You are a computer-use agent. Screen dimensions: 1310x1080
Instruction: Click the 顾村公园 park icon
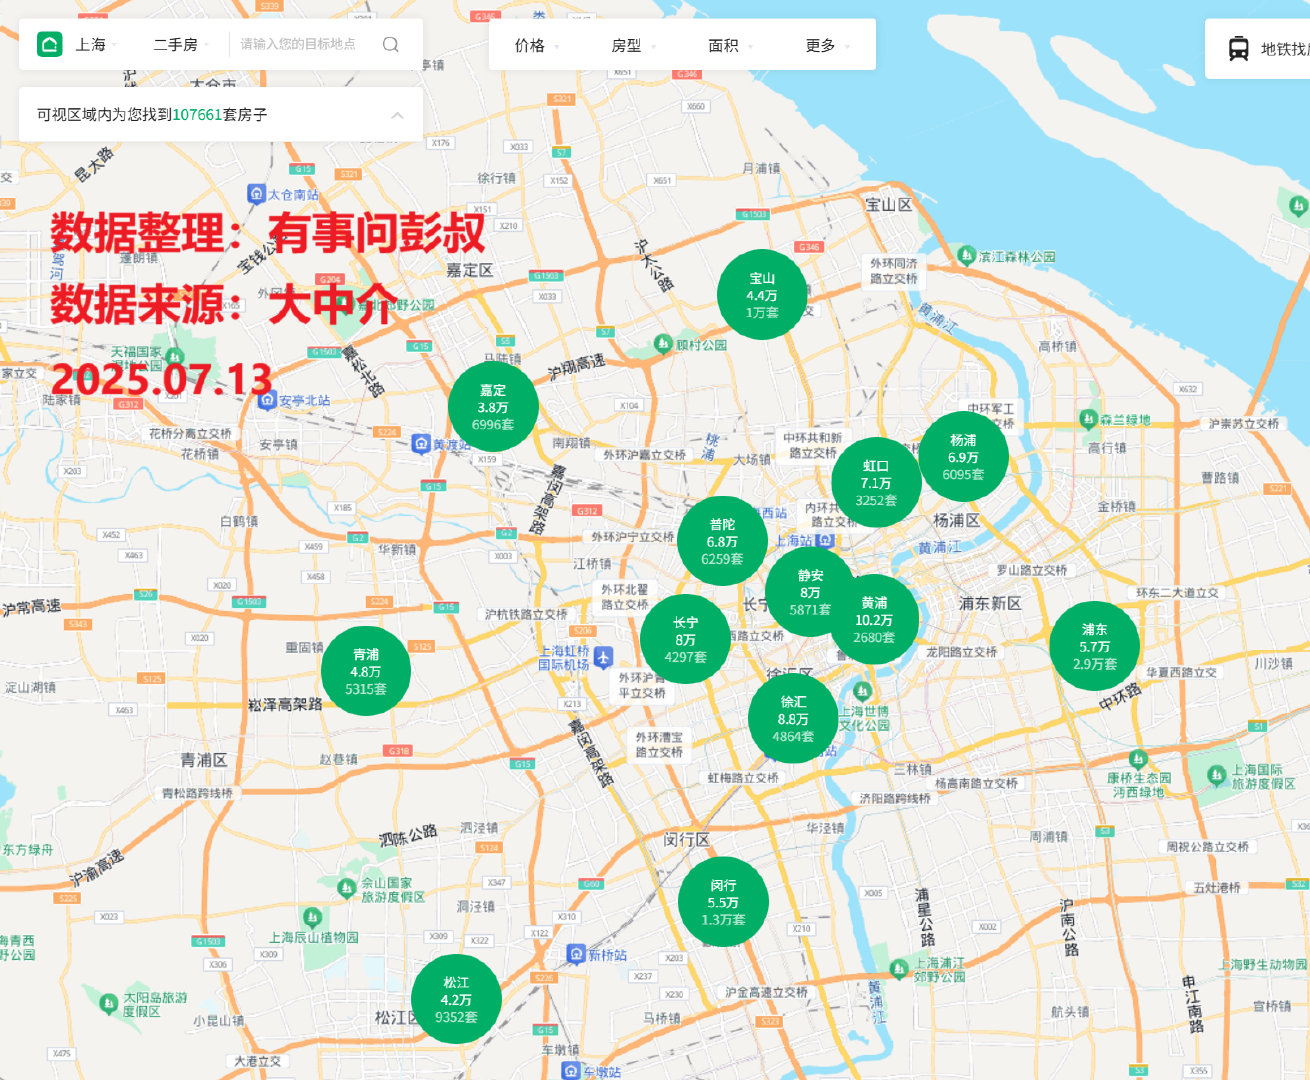click(x=661, y=343)
